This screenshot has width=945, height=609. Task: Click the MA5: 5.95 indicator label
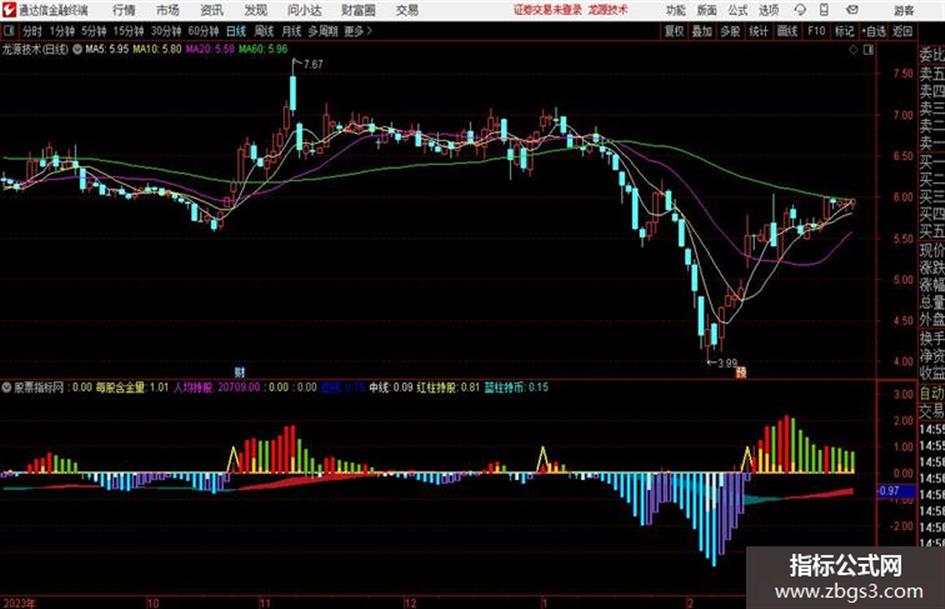coord(107,49)
